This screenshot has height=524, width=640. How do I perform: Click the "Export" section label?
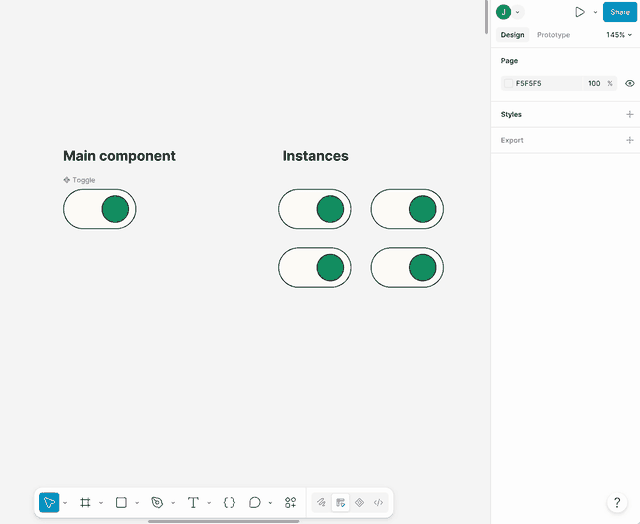point(512,140)
